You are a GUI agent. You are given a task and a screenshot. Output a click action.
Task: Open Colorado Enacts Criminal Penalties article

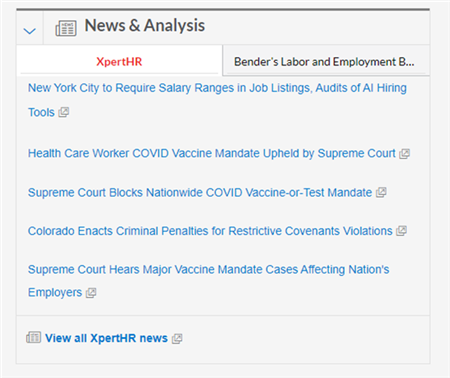tap(210, 231)
